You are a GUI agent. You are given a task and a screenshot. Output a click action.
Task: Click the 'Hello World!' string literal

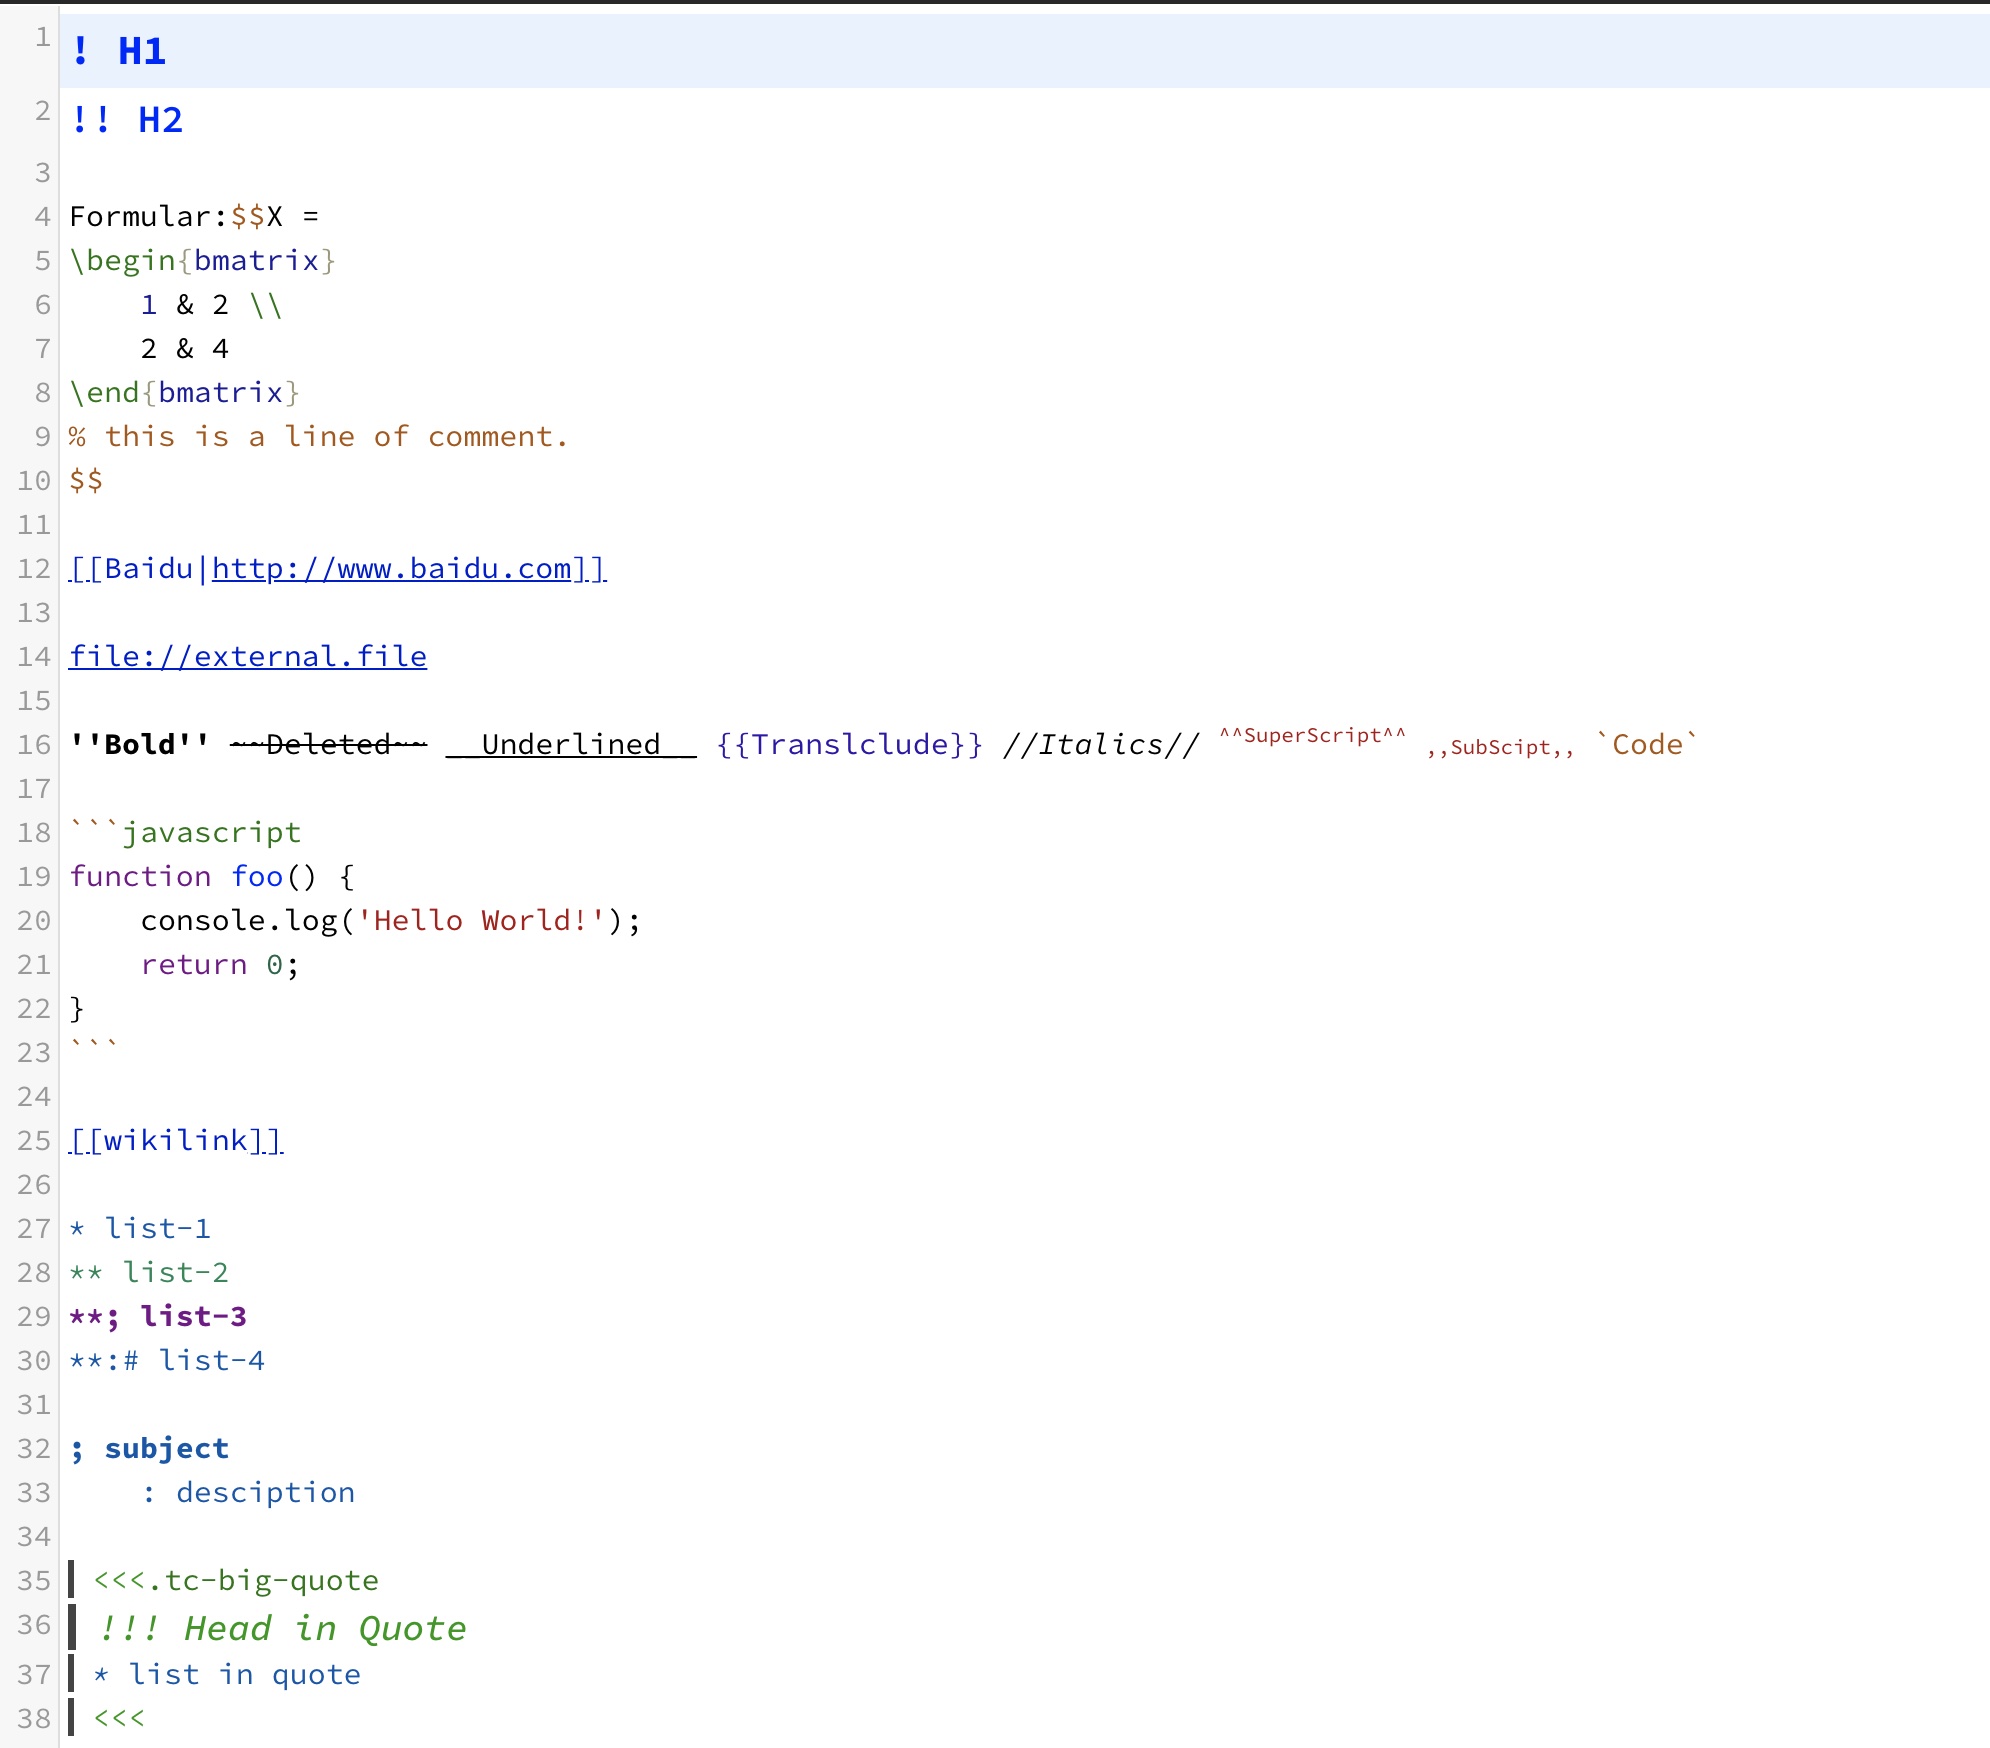[481, 921]
